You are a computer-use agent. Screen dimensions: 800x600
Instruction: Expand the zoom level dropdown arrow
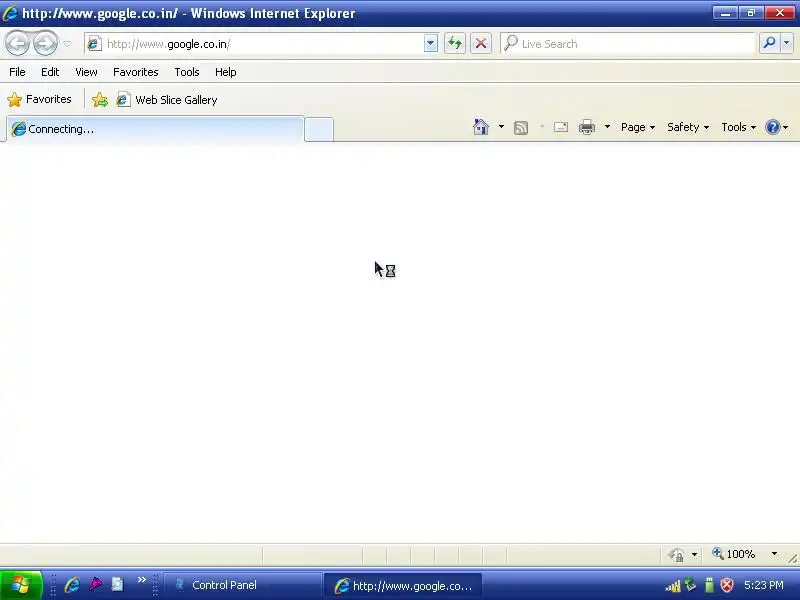pos(774,554)
